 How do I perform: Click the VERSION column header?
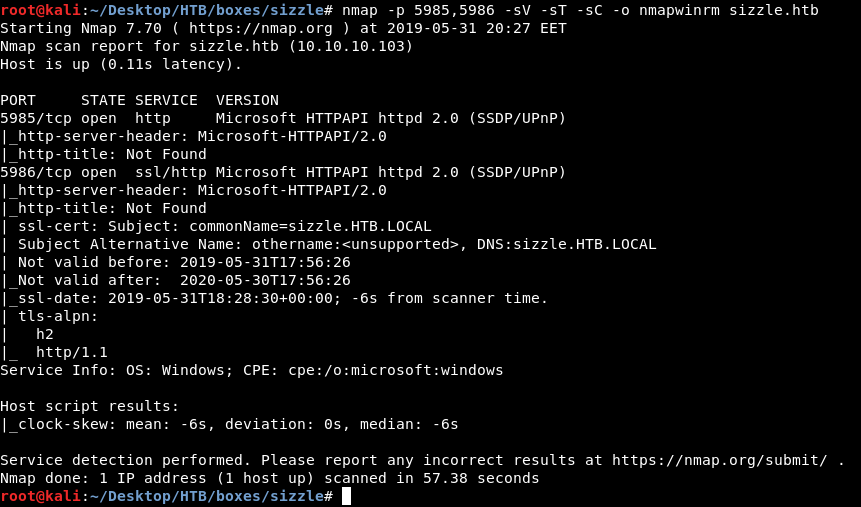247,100
